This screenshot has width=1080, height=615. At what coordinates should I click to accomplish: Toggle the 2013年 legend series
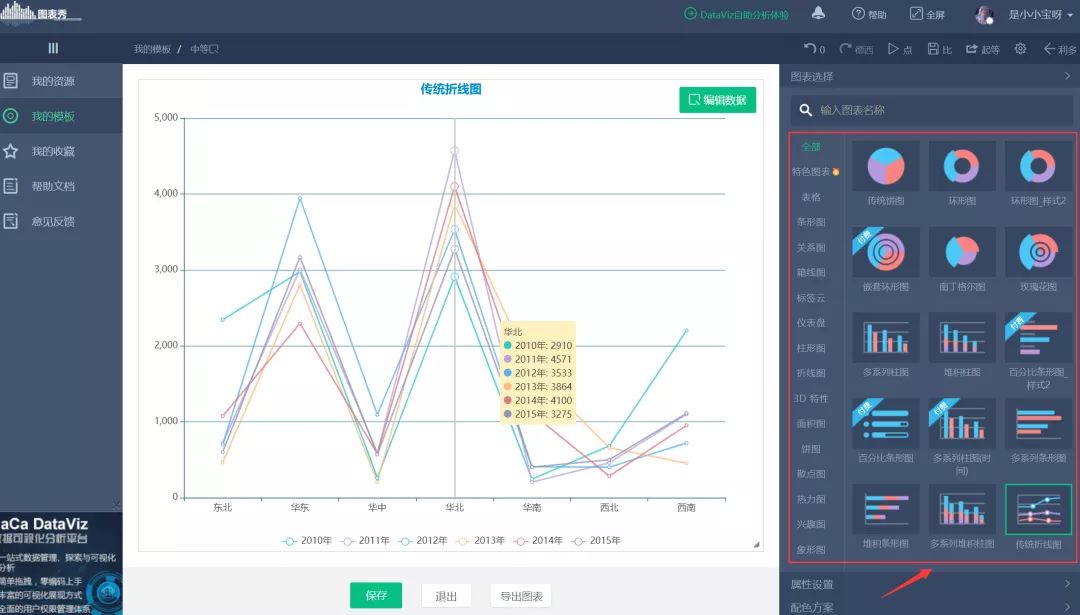point(480,541)
